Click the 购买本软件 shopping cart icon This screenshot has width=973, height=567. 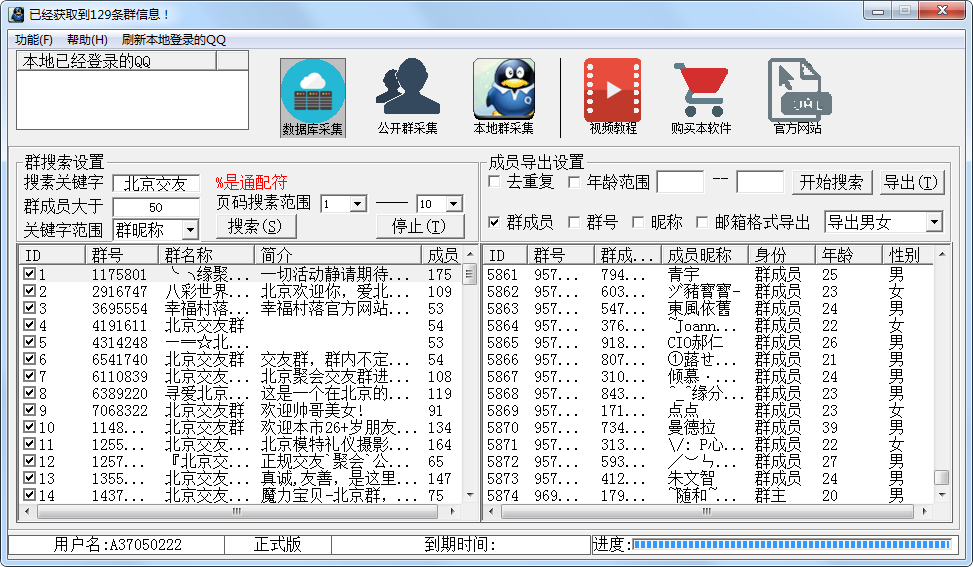click(700, 90)
